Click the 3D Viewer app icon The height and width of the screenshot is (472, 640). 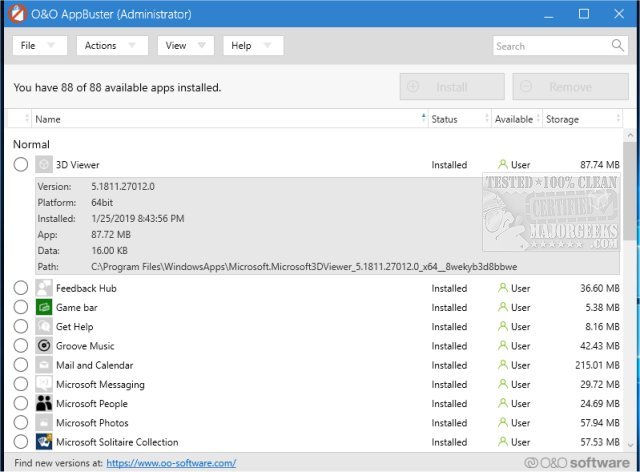(x=44, y=165)
